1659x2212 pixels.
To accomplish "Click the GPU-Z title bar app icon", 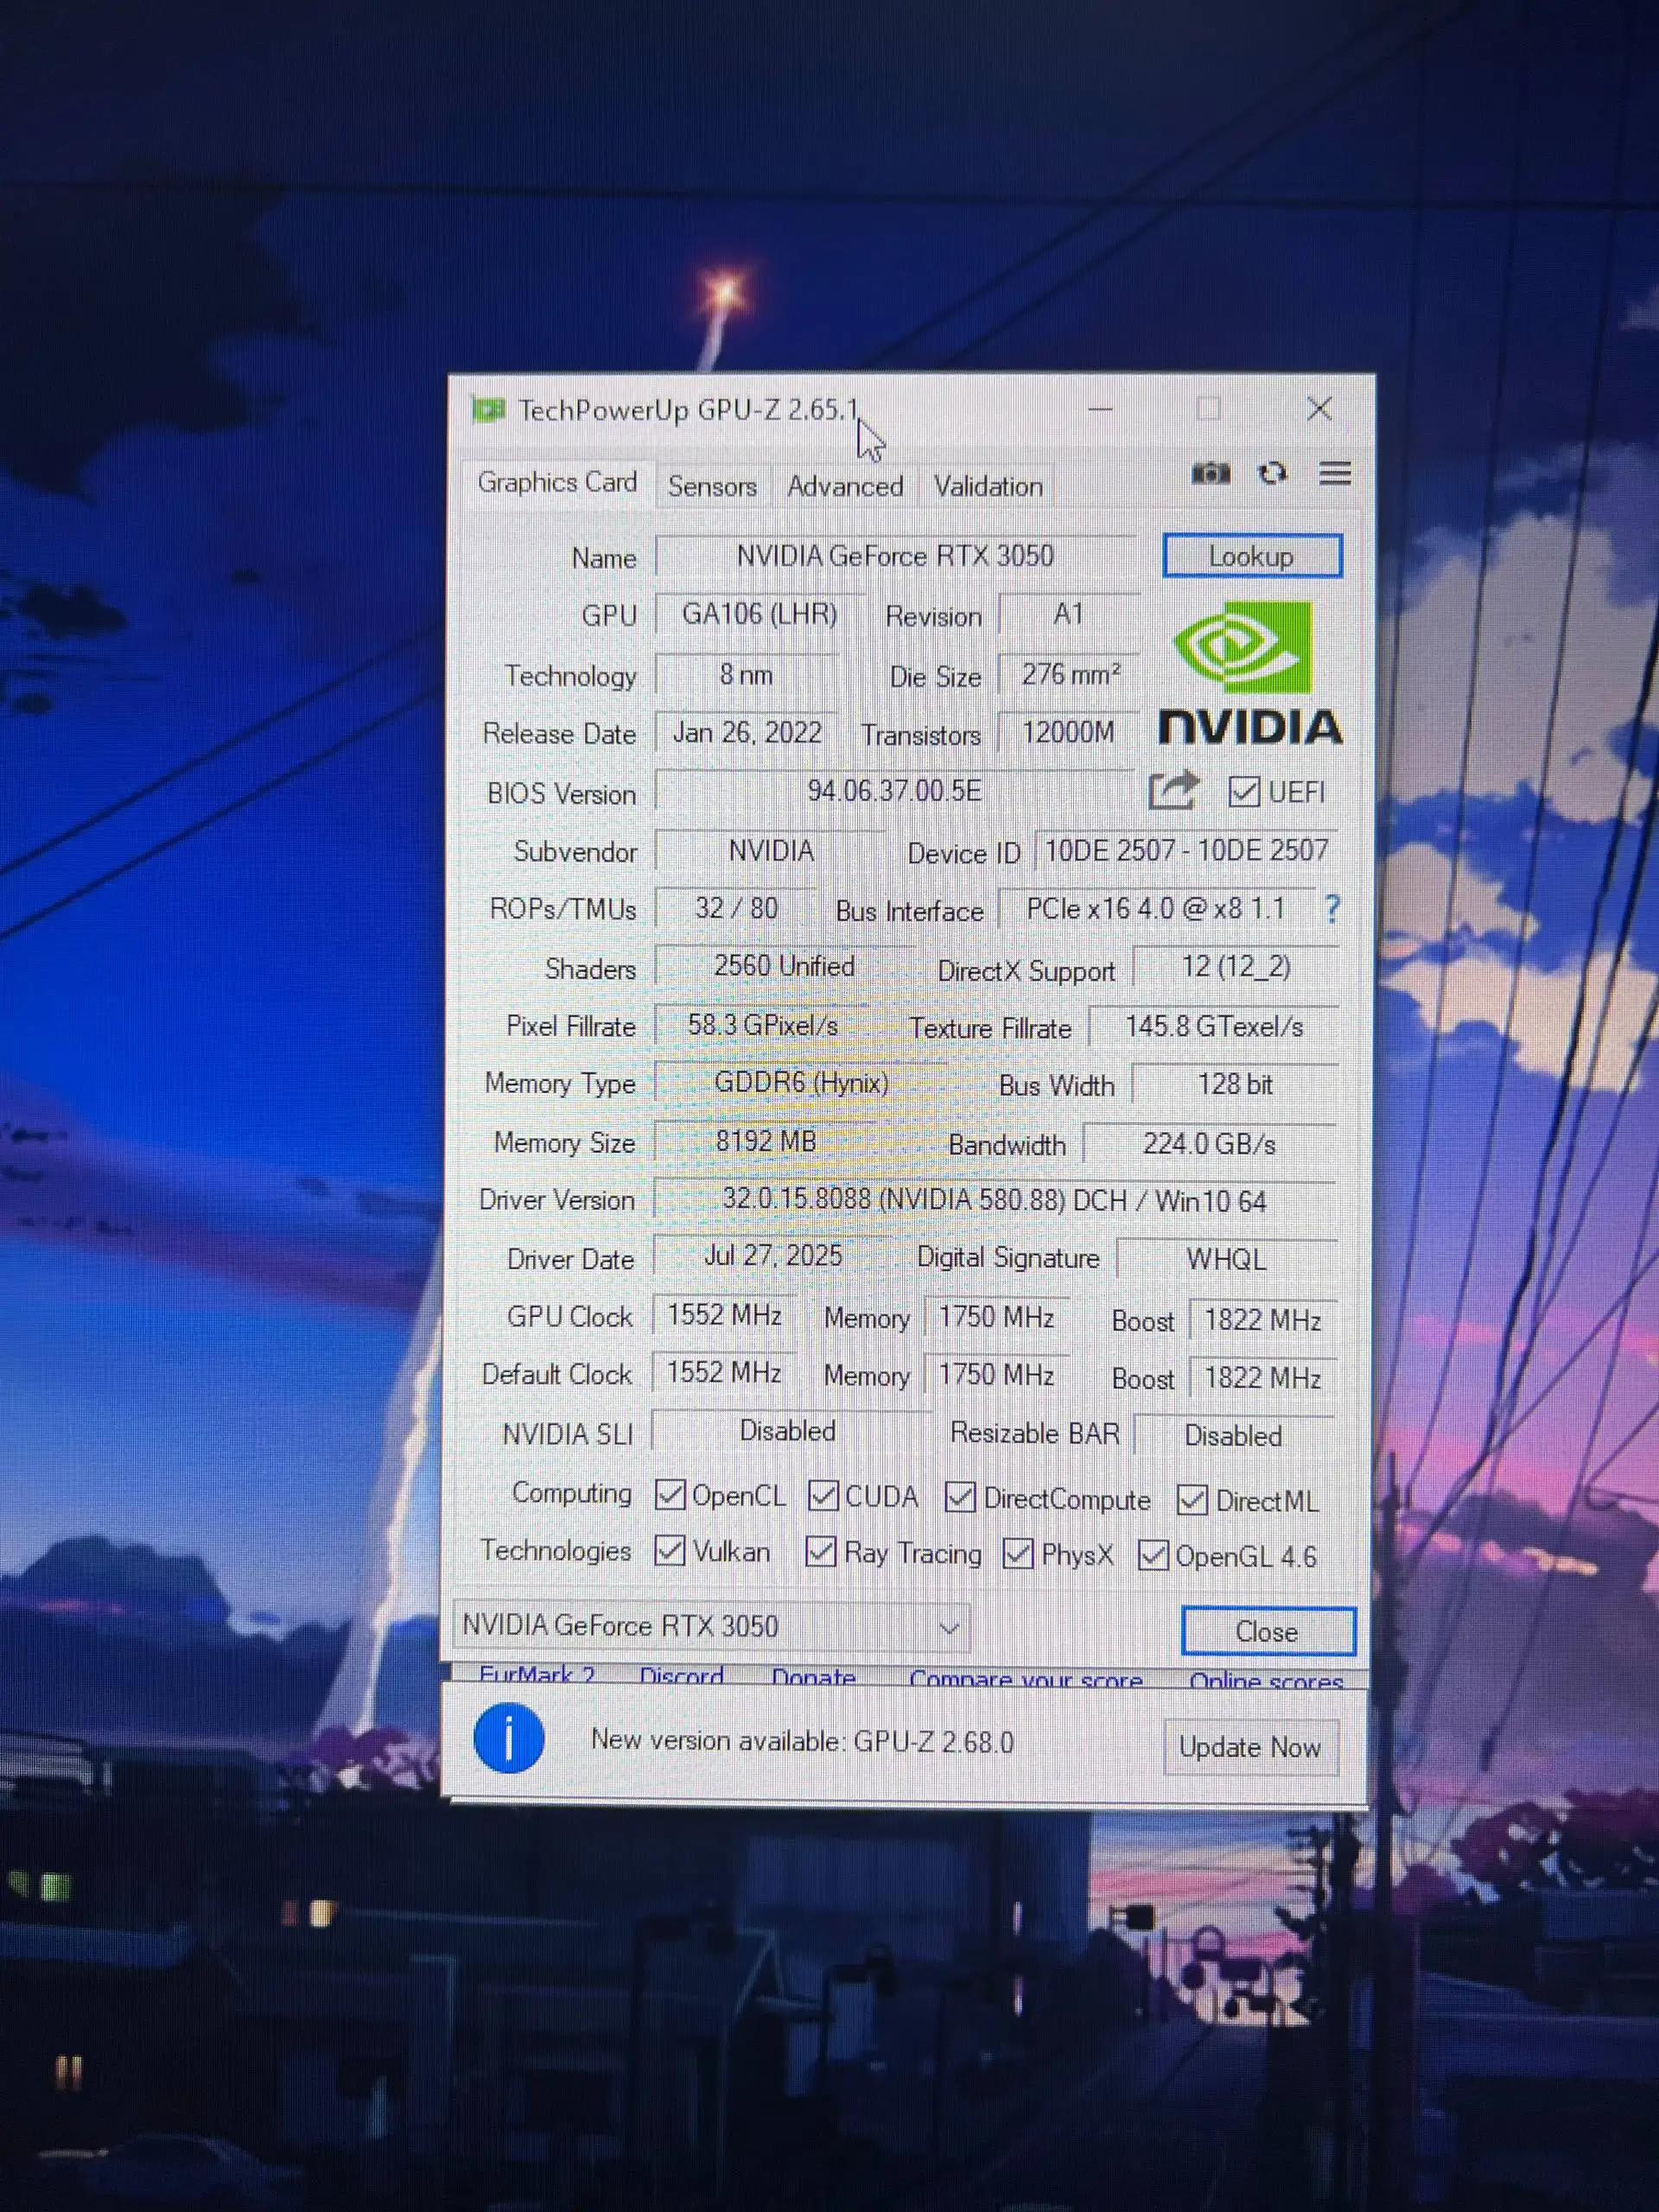I will [x=488, y=410].
